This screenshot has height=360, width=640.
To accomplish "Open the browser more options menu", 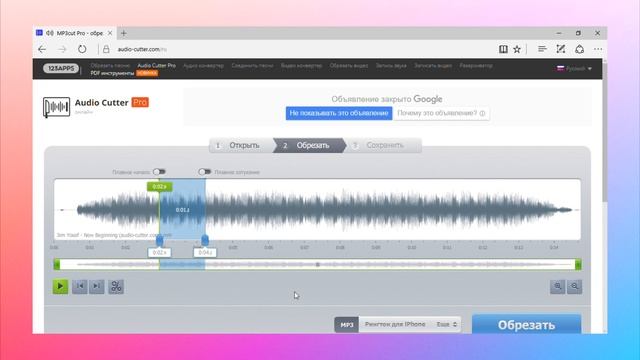I will [598, 49].
